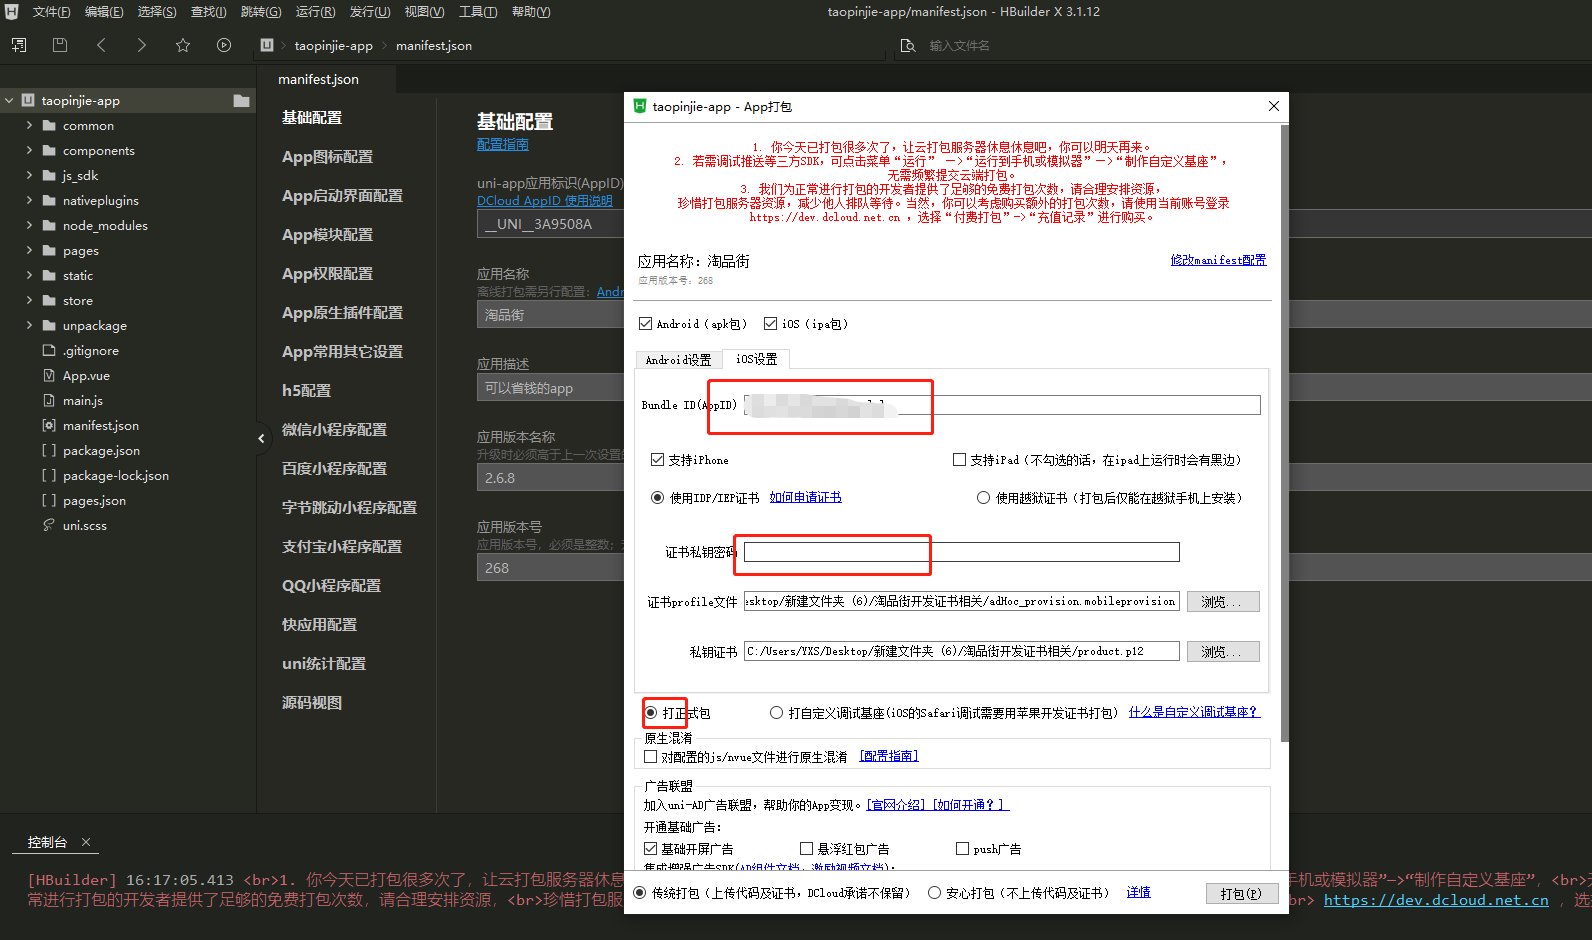Switch to Android设置 tab

(x=678, y=359)
